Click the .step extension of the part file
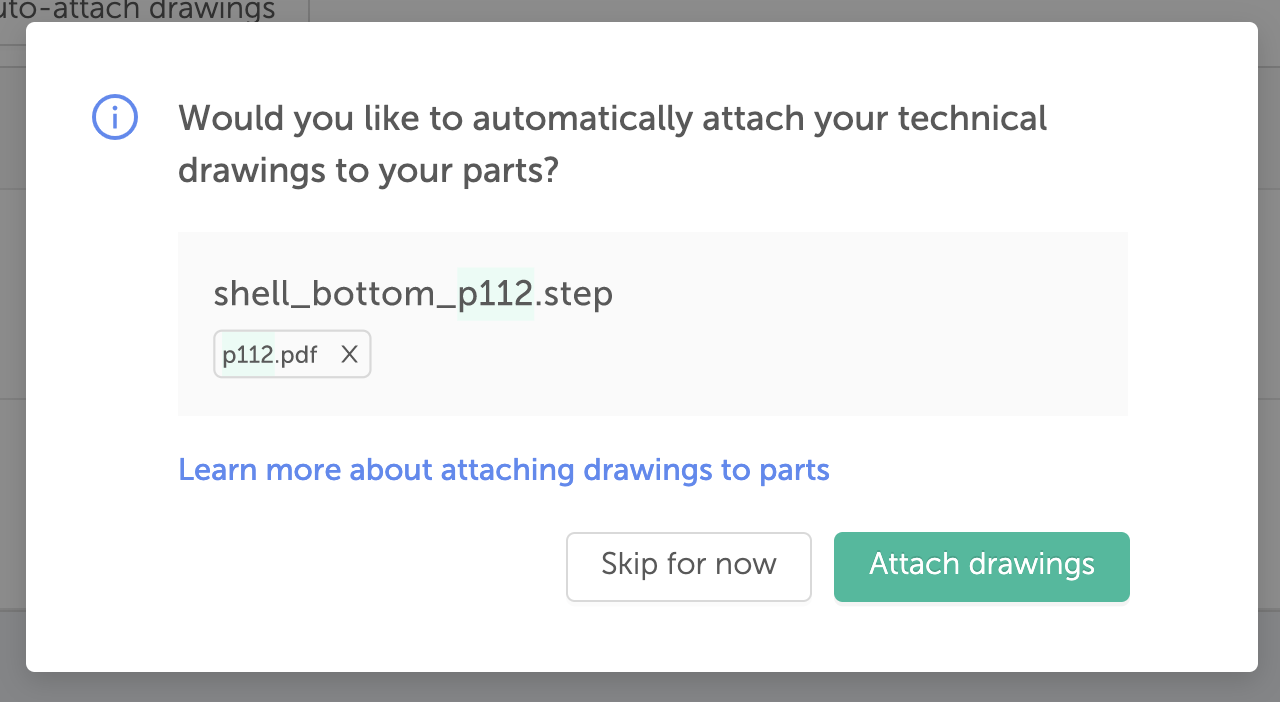 pos(573,294)
